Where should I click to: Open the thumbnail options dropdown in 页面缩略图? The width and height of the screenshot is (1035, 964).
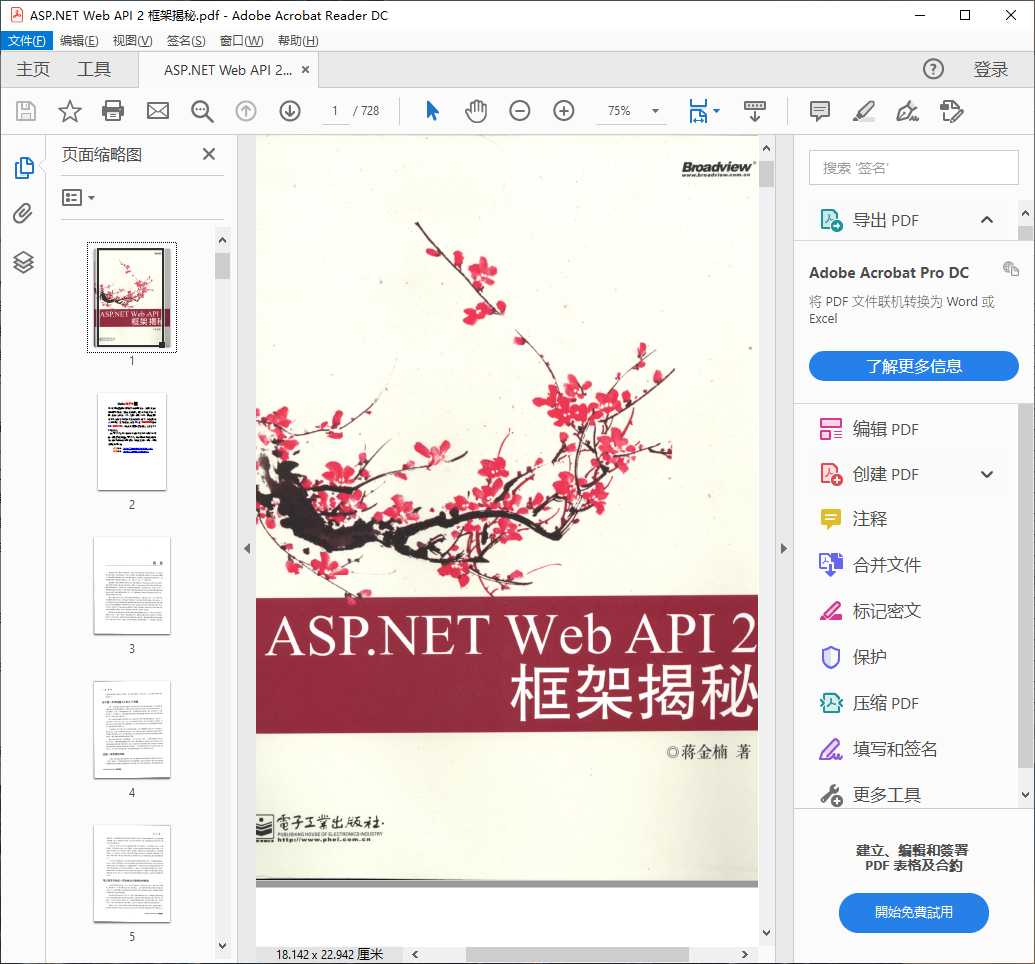78,197
